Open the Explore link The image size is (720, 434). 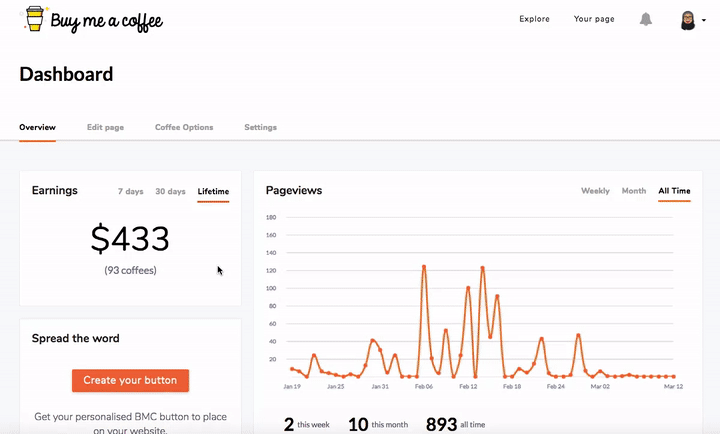point(534,19)
